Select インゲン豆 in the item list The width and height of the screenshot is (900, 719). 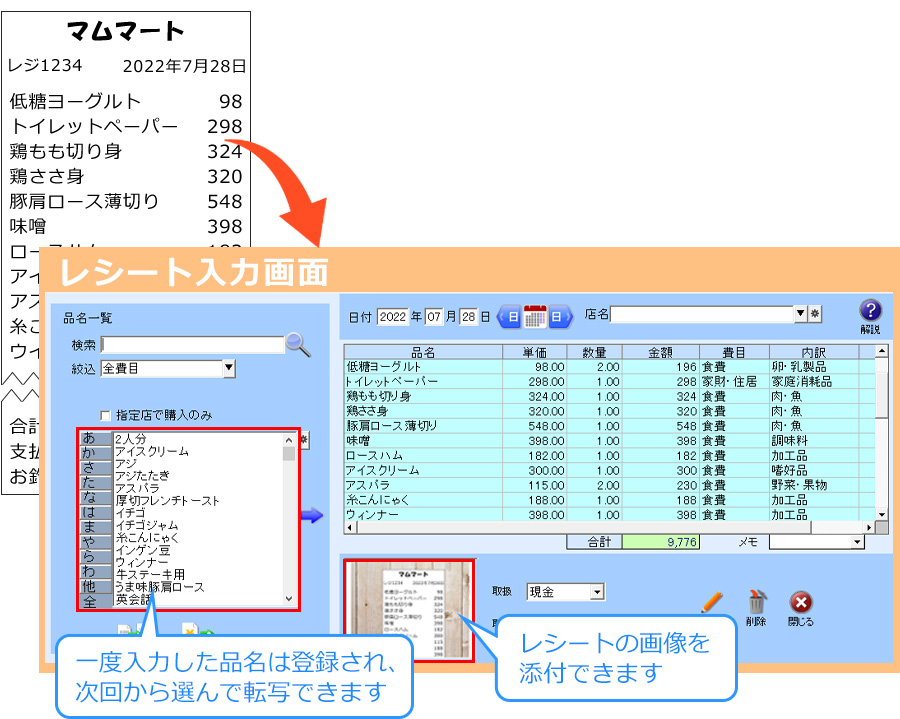click(x=143, y=550)
